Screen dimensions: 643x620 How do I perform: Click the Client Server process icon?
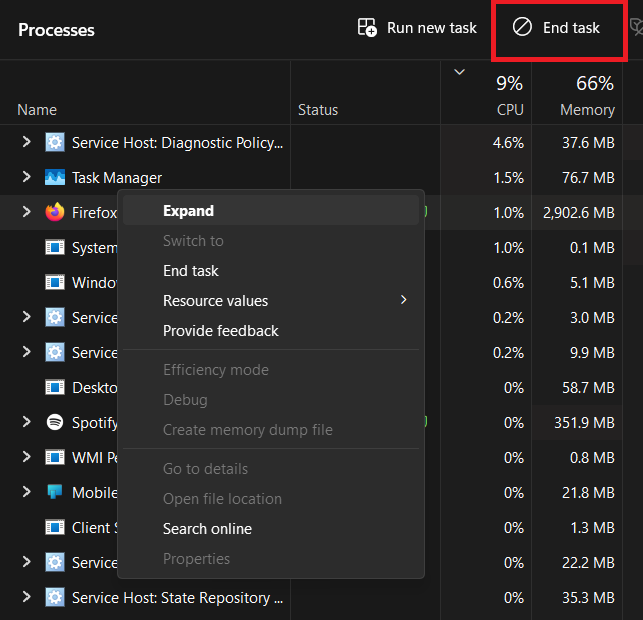55,527
